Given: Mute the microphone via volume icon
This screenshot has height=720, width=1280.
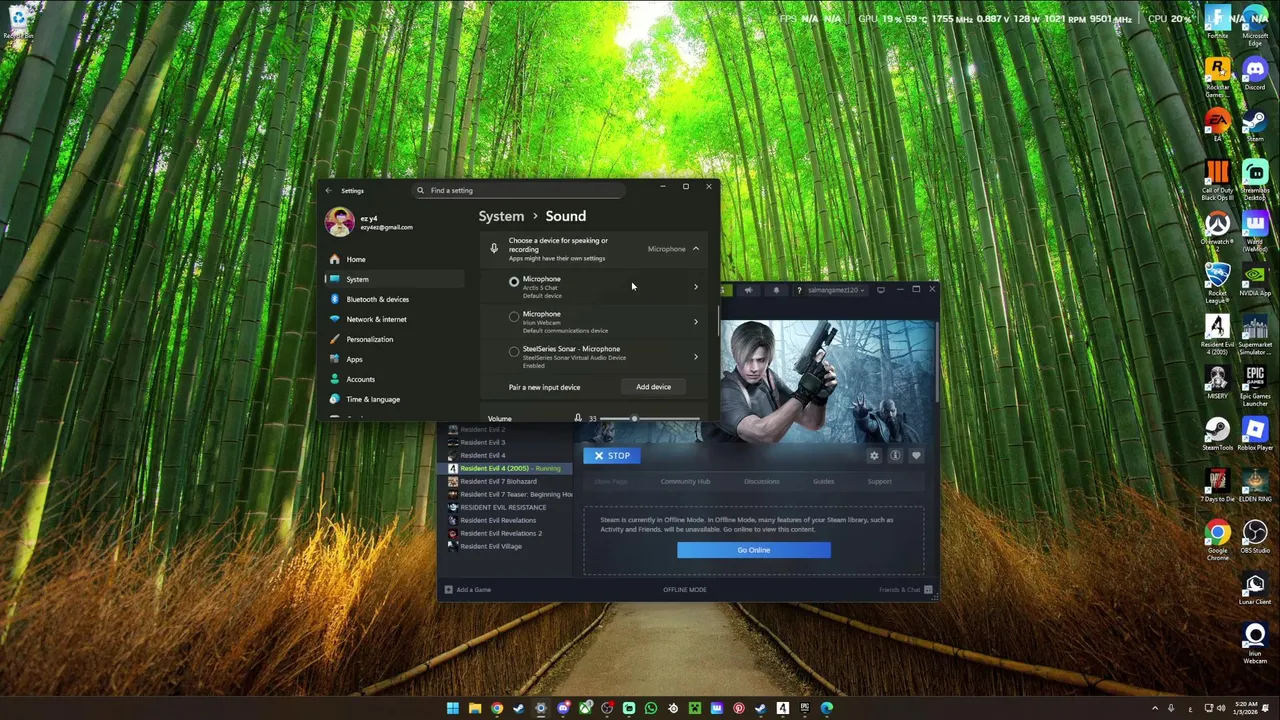Looking at the screenshot, I should point(578,418).
